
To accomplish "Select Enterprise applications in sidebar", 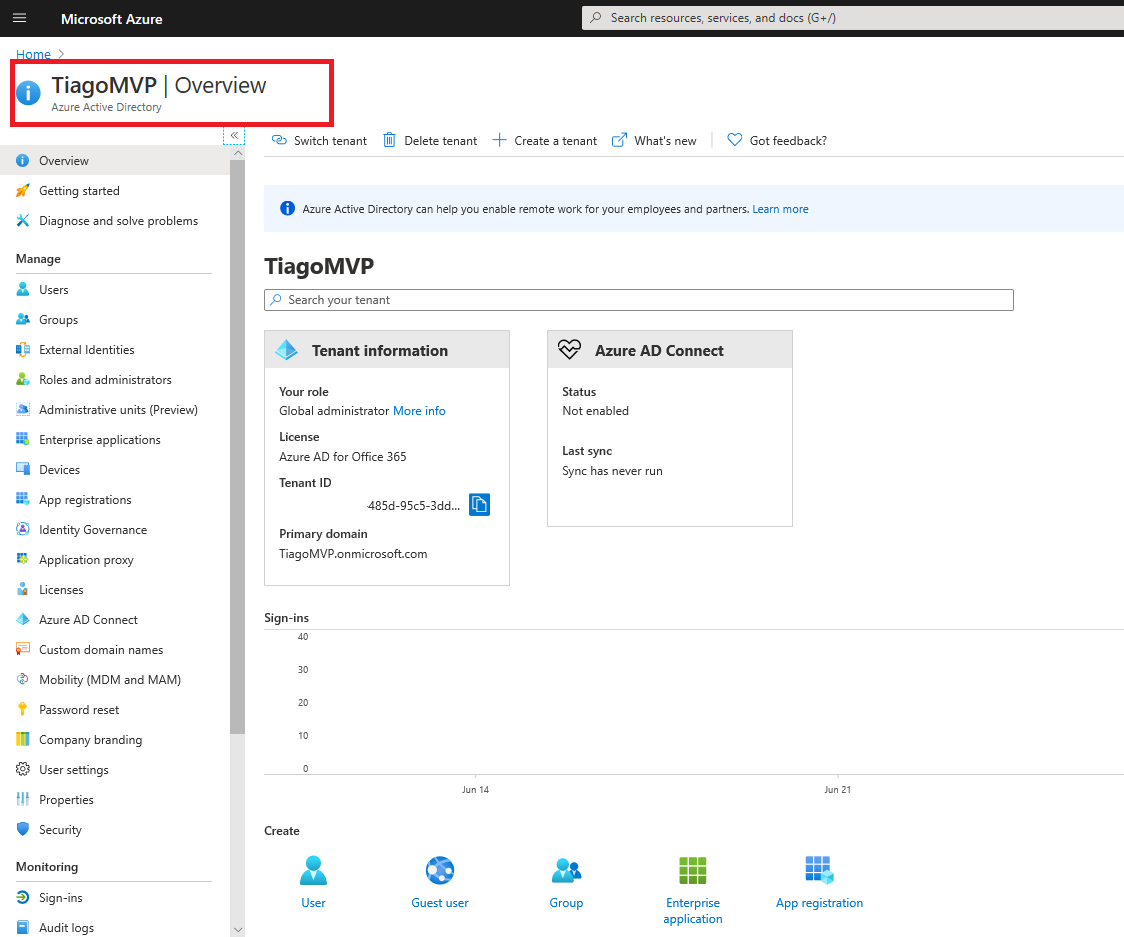I will [x=99, y=440].
